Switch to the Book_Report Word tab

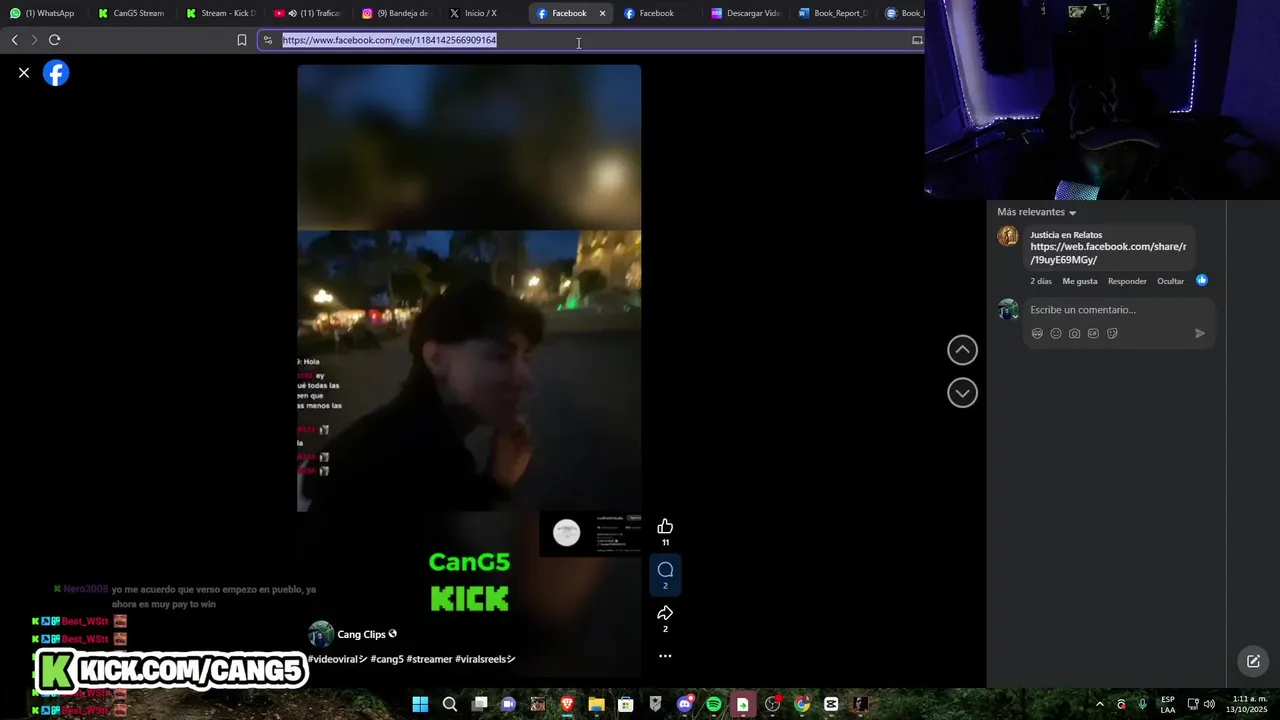pos(833,13)
